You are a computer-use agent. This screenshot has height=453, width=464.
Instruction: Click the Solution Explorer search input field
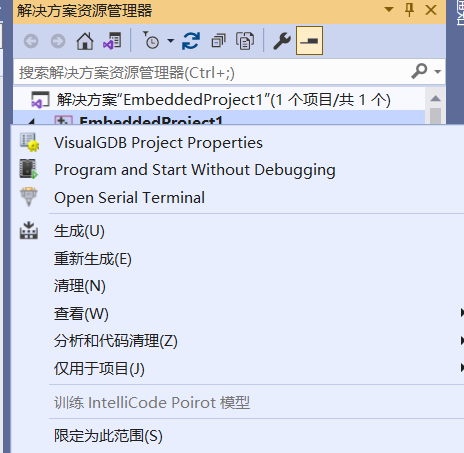(213, 72)
